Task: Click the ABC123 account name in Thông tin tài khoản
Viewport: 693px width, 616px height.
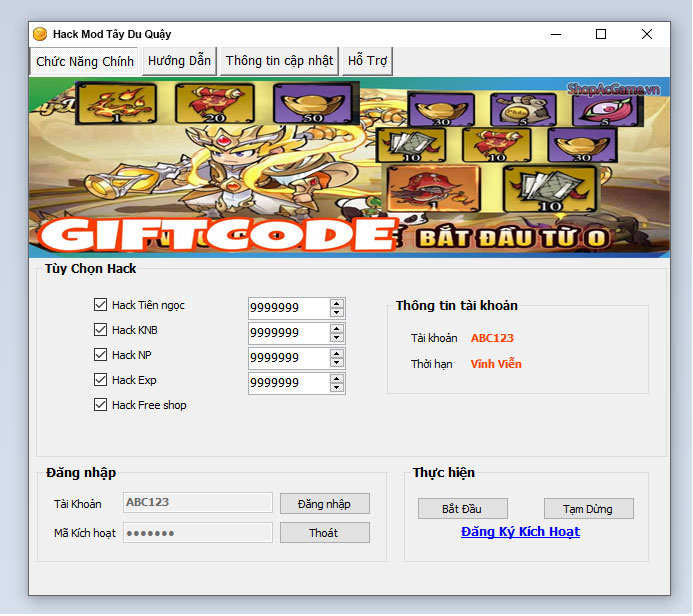Action: coord(492,338)
